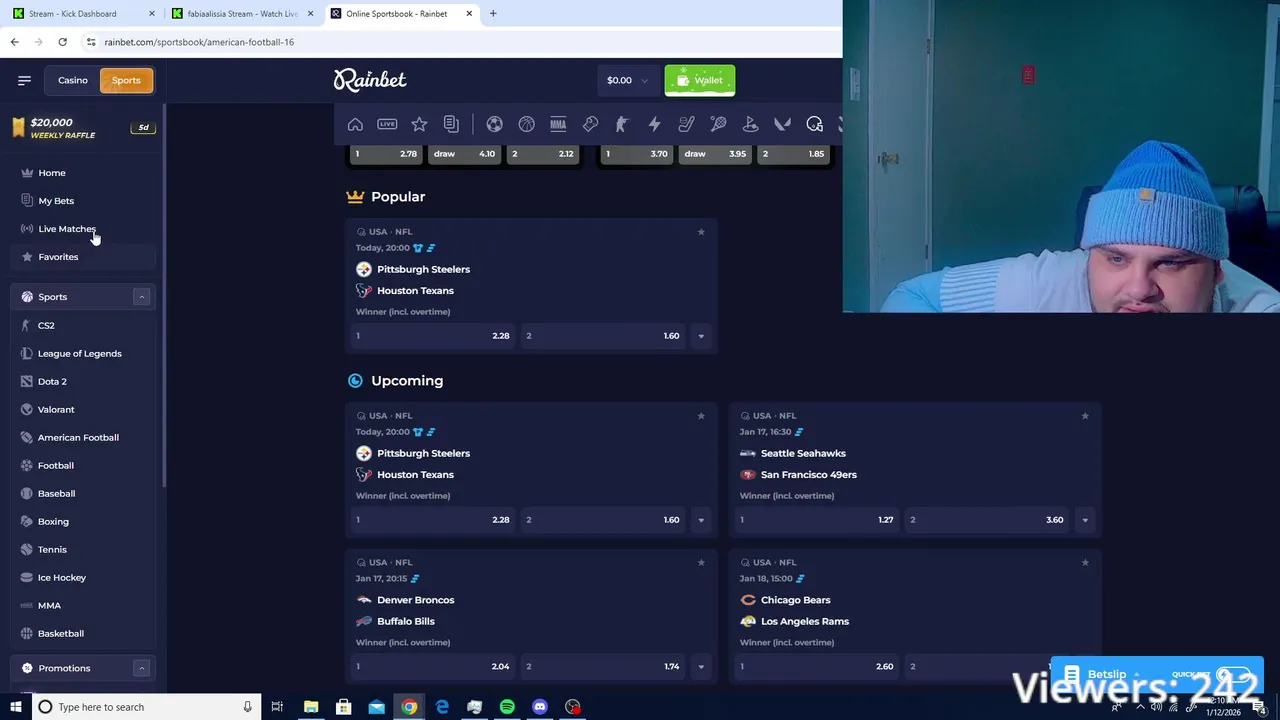
Task: Open the $0.00 balance dropdown
Action: point(628,80)
